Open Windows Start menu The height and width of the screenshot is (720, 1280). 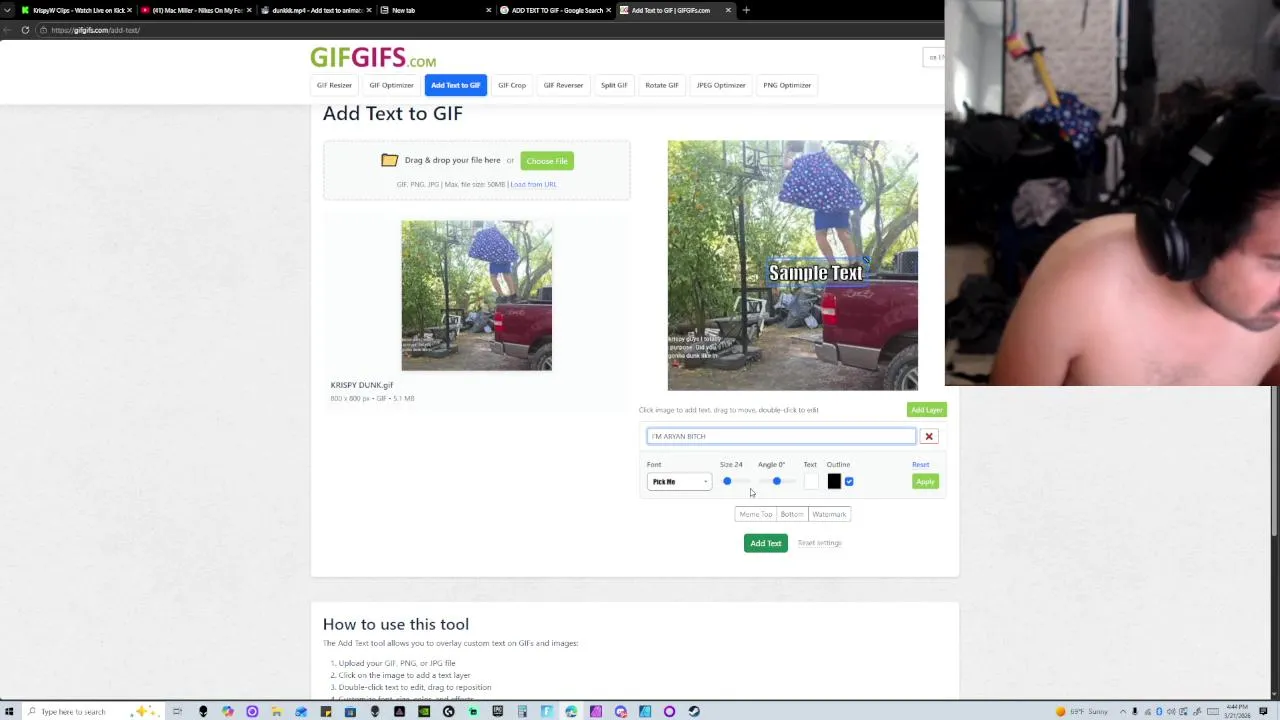pos(9,712)
